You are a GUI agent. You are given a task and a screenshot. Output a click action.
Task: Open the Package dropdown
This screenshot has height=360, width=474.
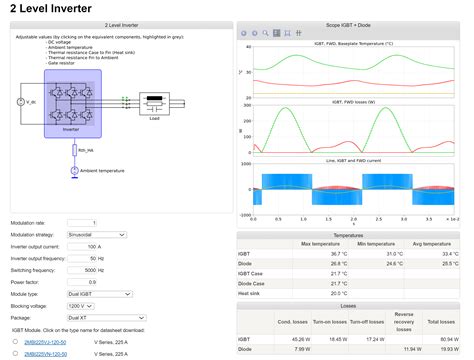[x=107, y=318]
